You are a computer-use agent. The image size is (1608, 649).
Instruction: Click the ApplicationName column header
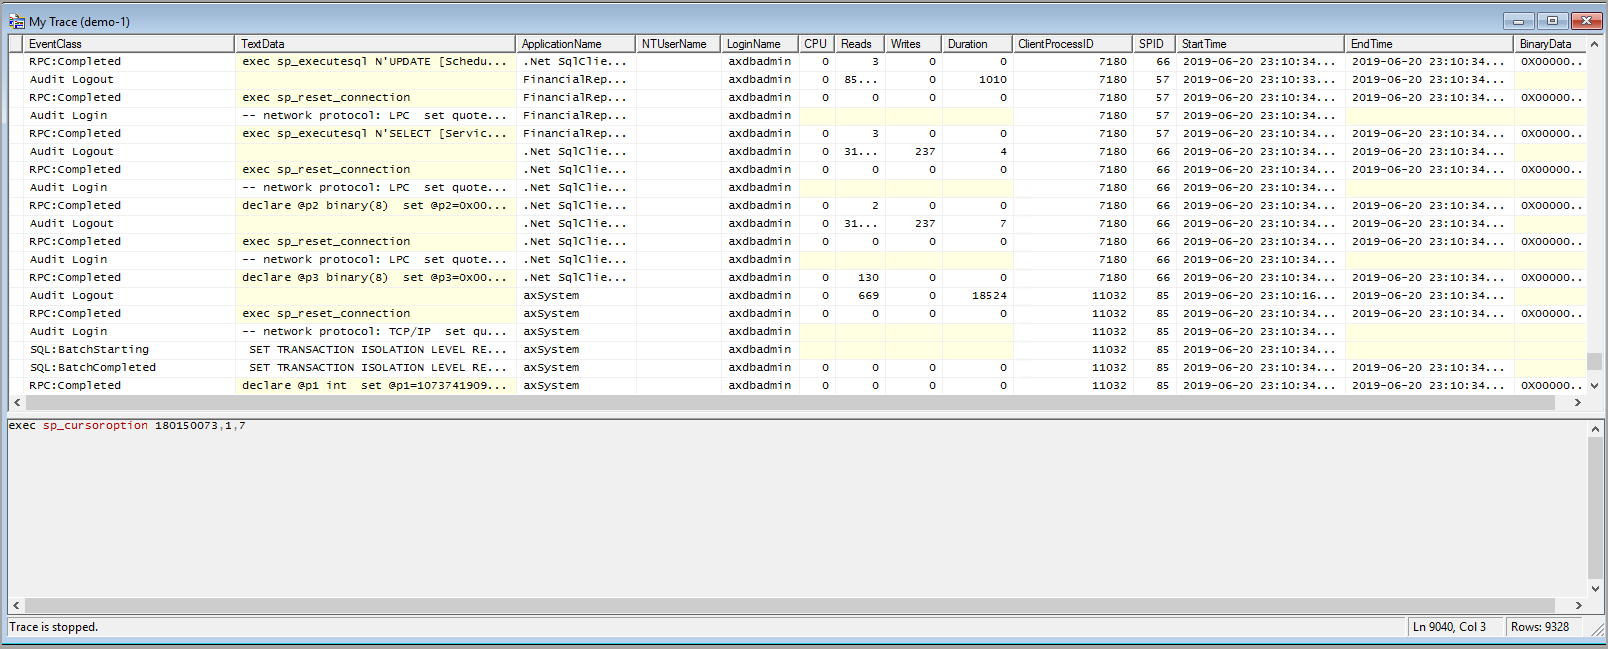pos(574,44)
